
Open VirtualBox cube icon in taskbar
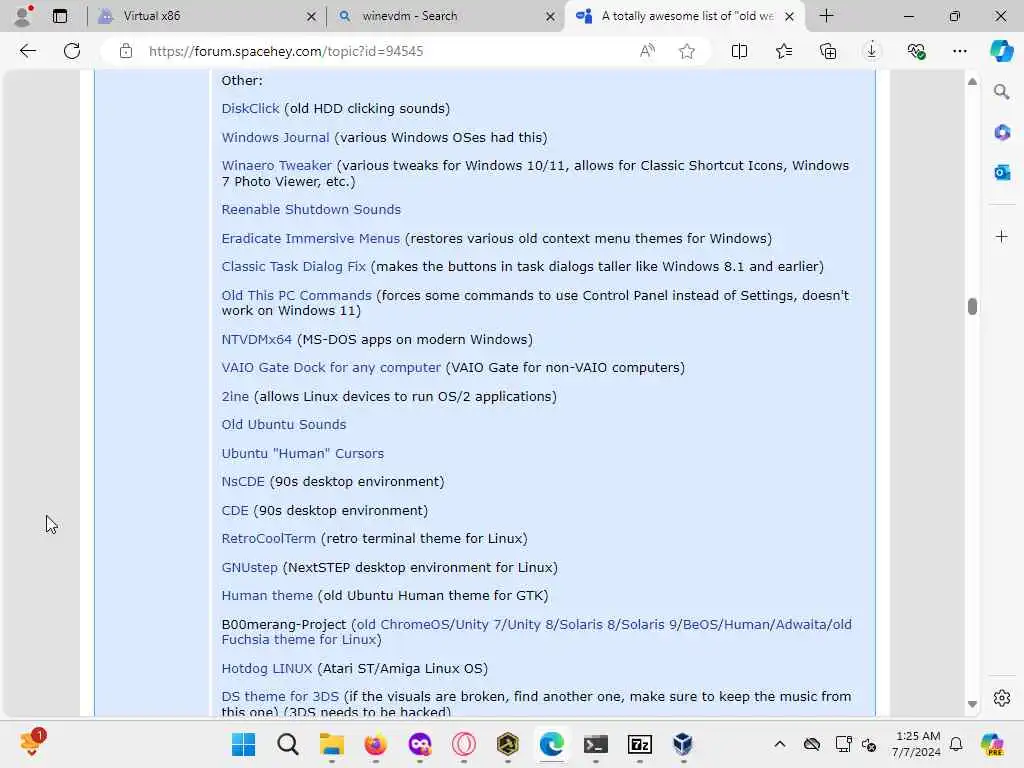pos(683,744)
